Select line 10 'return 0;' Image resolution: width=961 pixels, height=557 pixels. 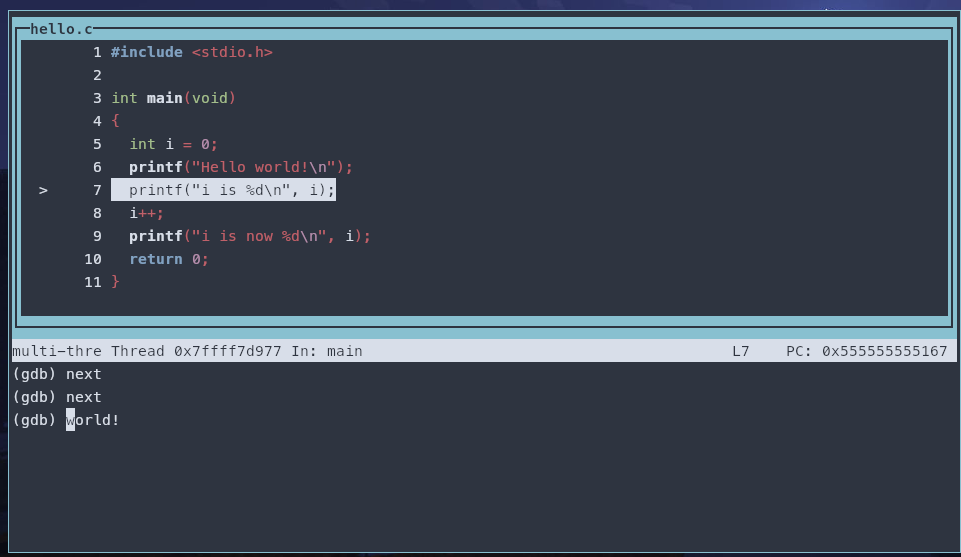click(x=169, y=259)
